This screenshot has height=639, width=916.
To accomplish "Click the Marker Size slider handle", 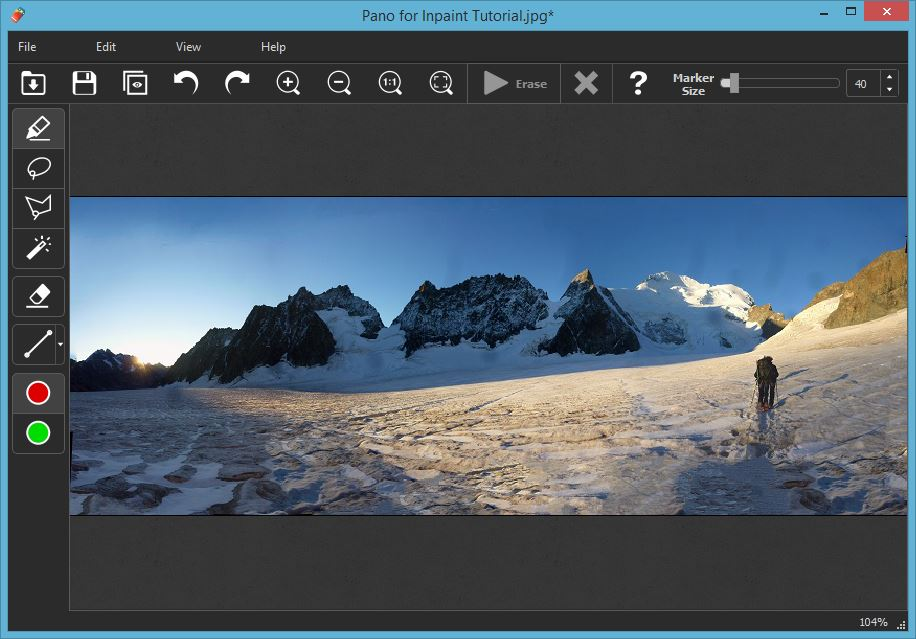I will [733, 83].
